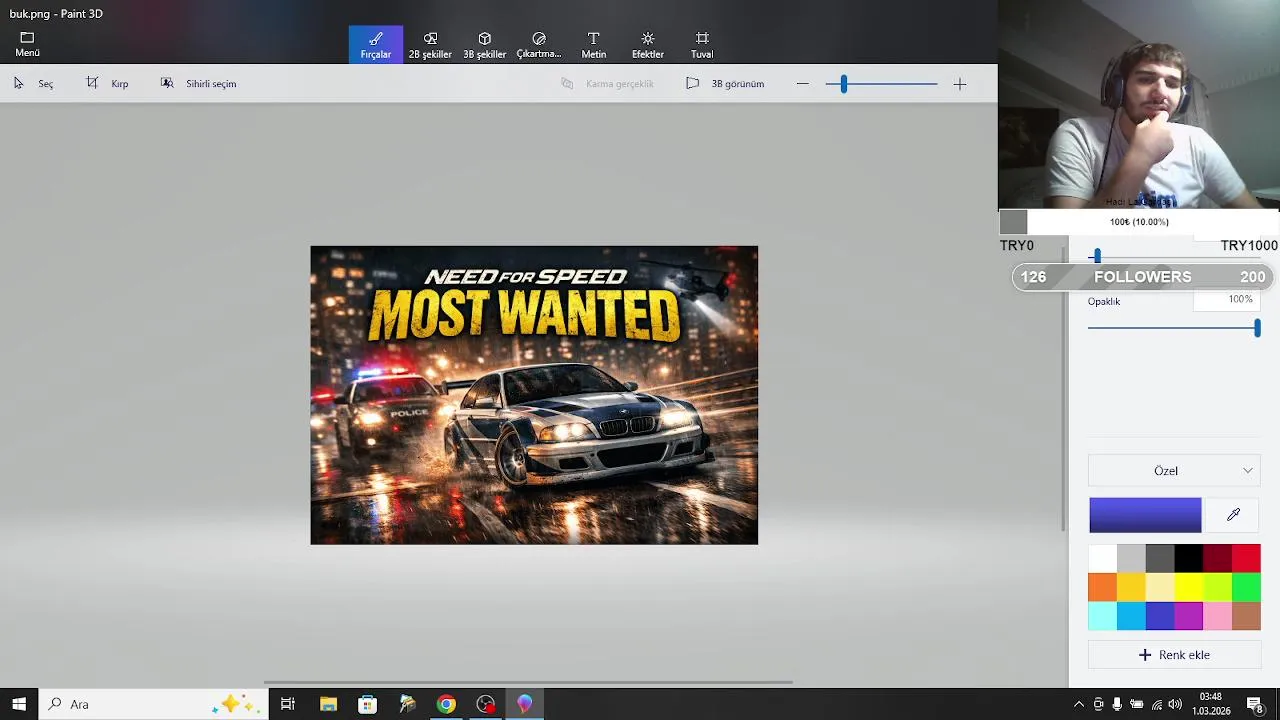Viewport: 1280px width, 720px height.
Task: Pick the sky blue color swatch
Action: [x=1131, y=616]
